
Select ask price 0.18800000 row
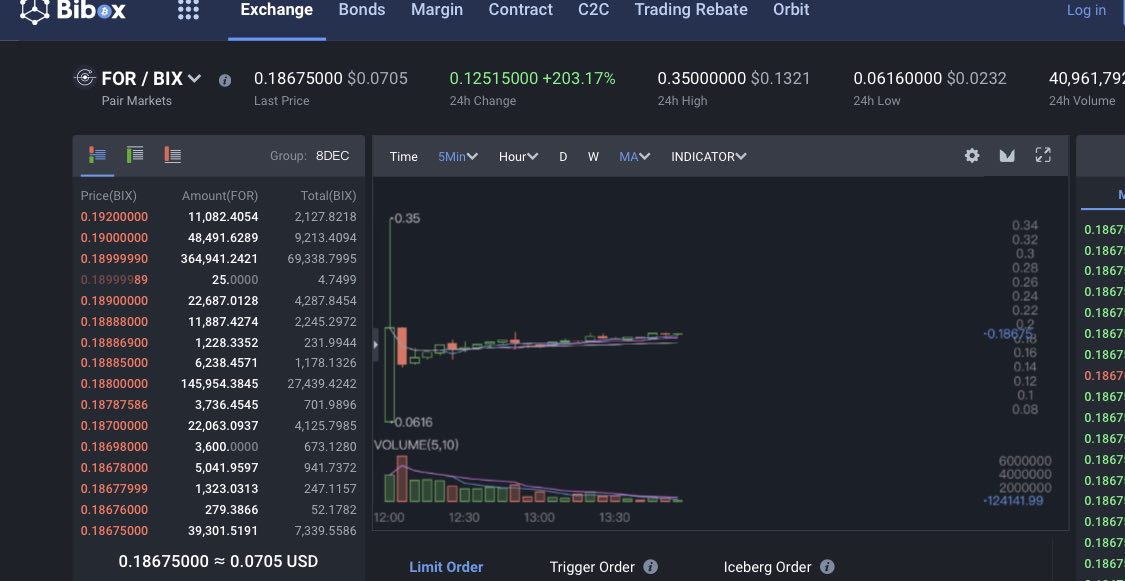point(218,384)
